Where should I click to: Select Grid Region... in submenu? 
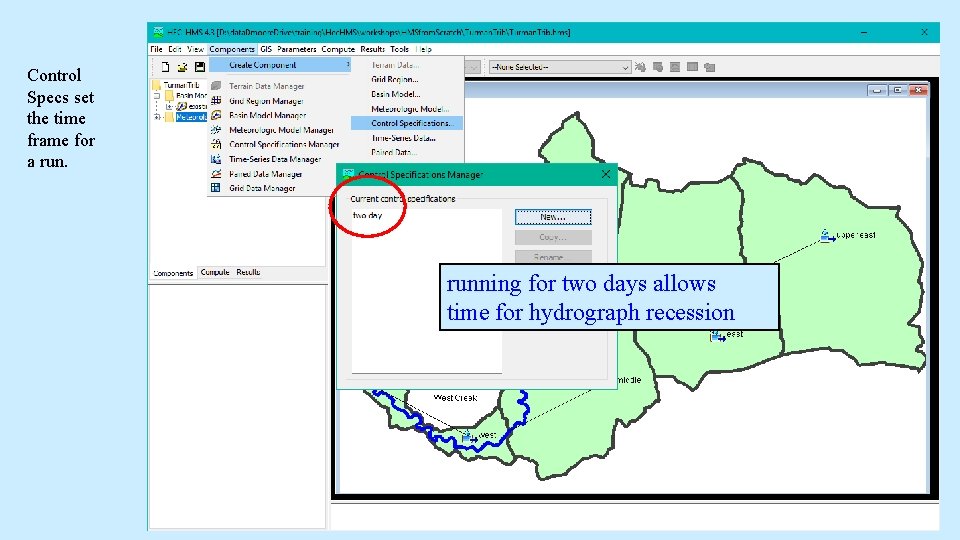tap(394, 80)
